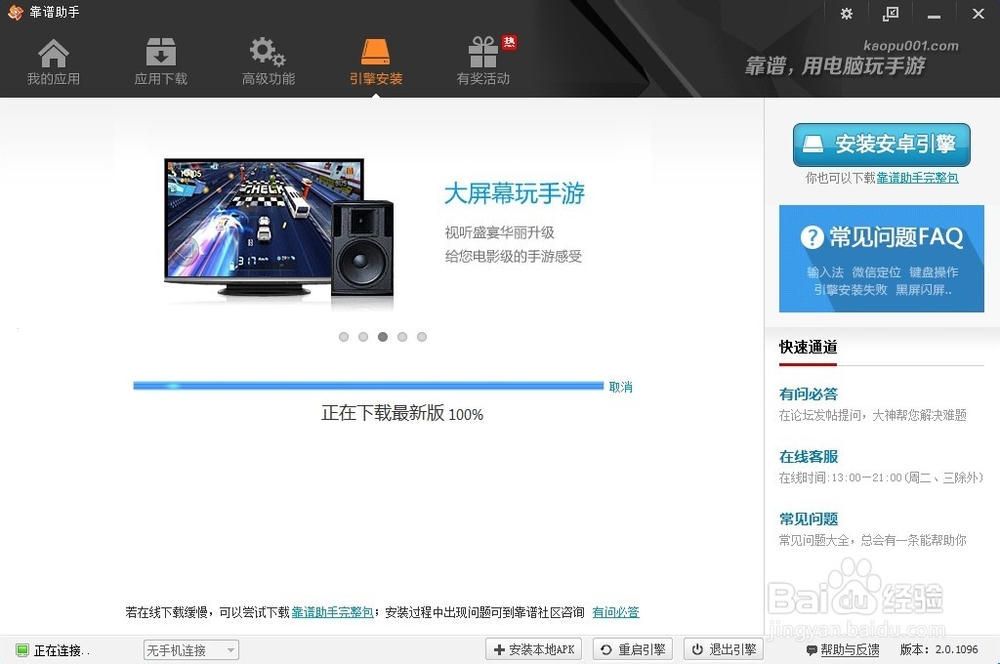Click the 大屏幕玩手游 banner heading
This screenshot has height=664, width=1000.
pyautogui.click(x=514, y=193)
